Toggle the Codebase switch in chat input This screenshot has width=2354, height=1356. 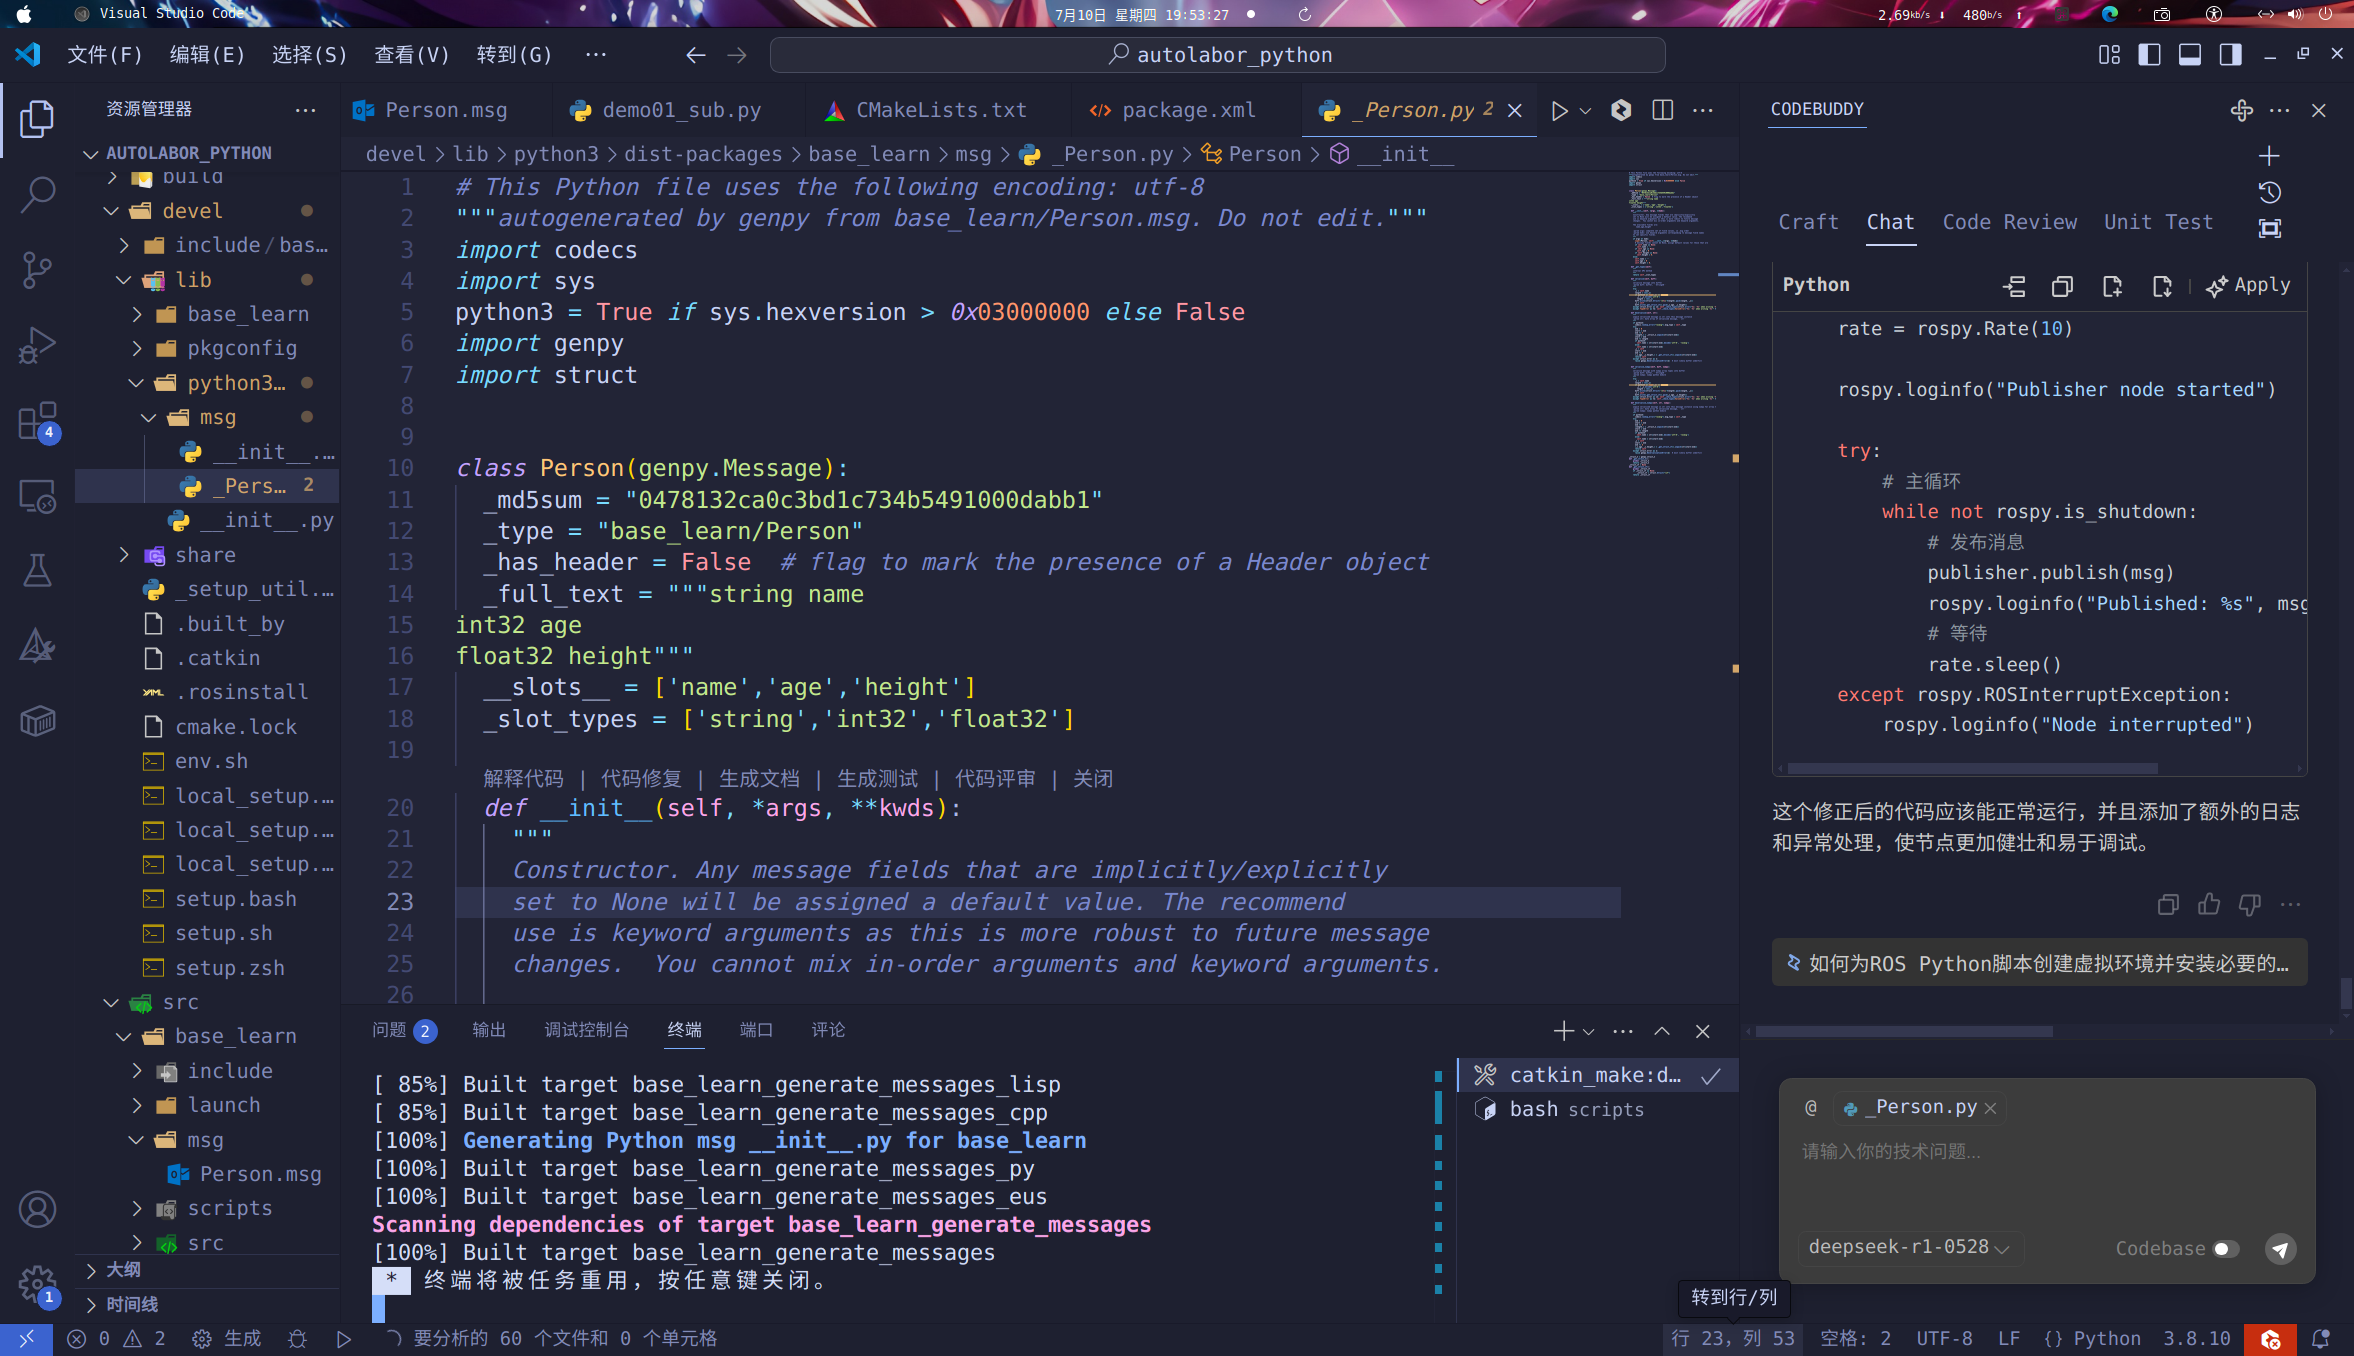[2225, 1249]
